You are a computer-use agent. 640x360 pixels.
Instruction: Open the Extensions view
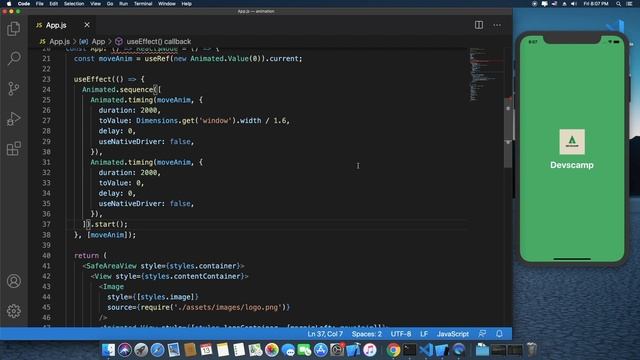pyautogui.click(x=13, y=149)
